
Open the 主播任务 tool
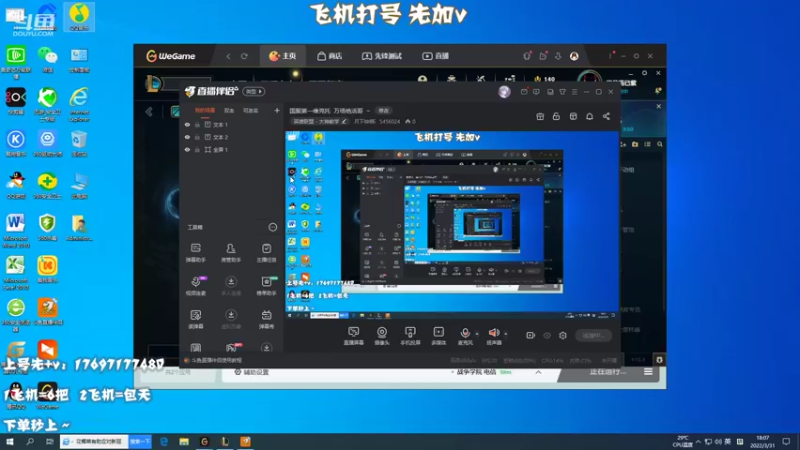[x=266, y=253]
